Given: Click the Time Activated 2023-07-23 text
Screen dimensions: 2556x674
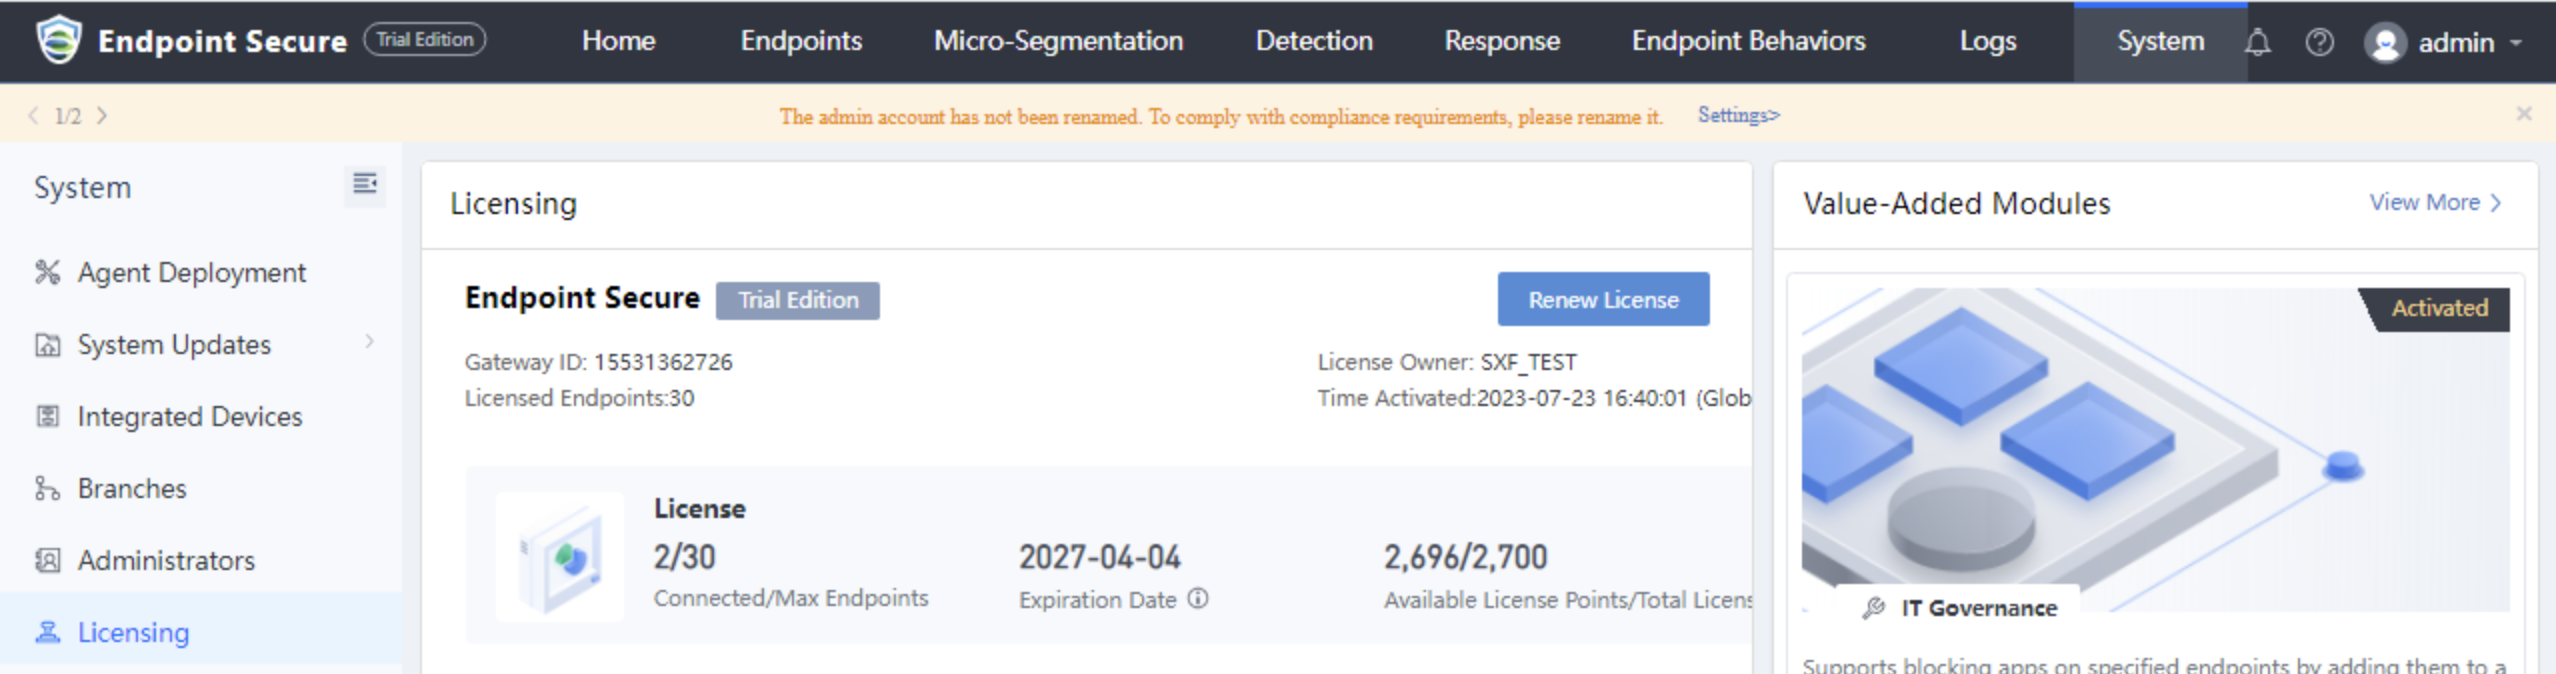Looking at the screenshot, I should coord(1534,398).
